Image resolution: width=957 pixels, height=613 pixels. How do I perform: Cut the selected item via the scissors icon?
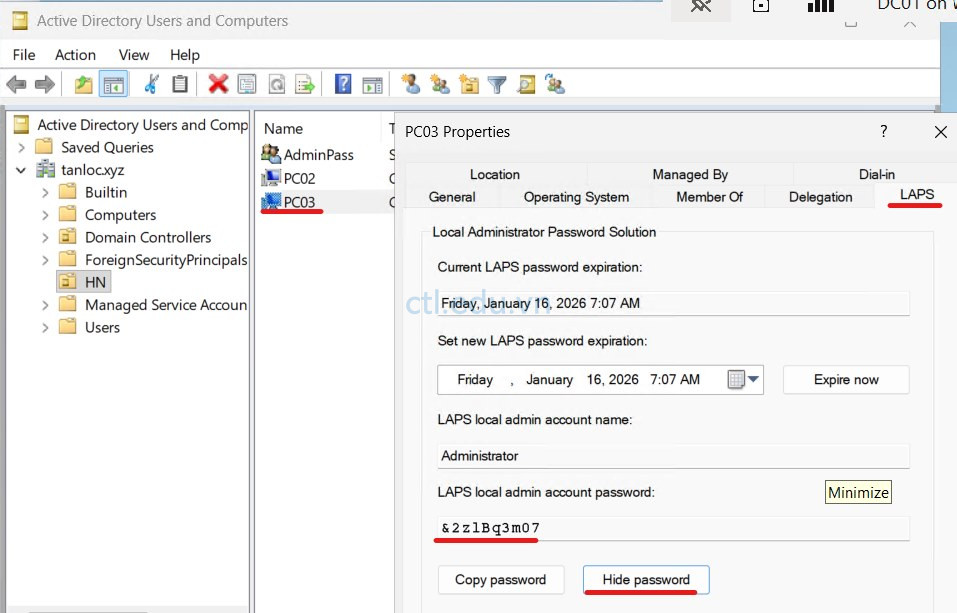[152, 84]
